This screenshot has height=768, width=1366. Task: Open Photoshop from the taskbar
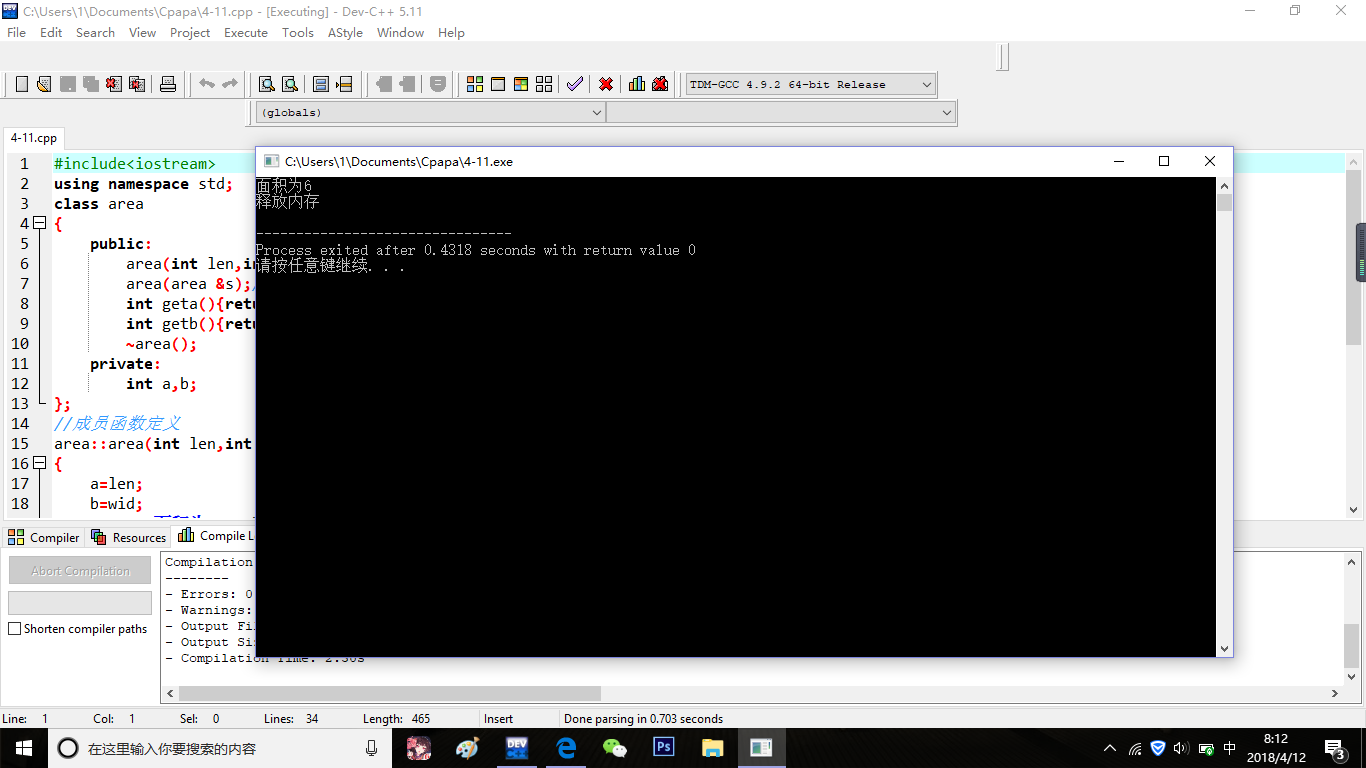click(x=664, y=747)
